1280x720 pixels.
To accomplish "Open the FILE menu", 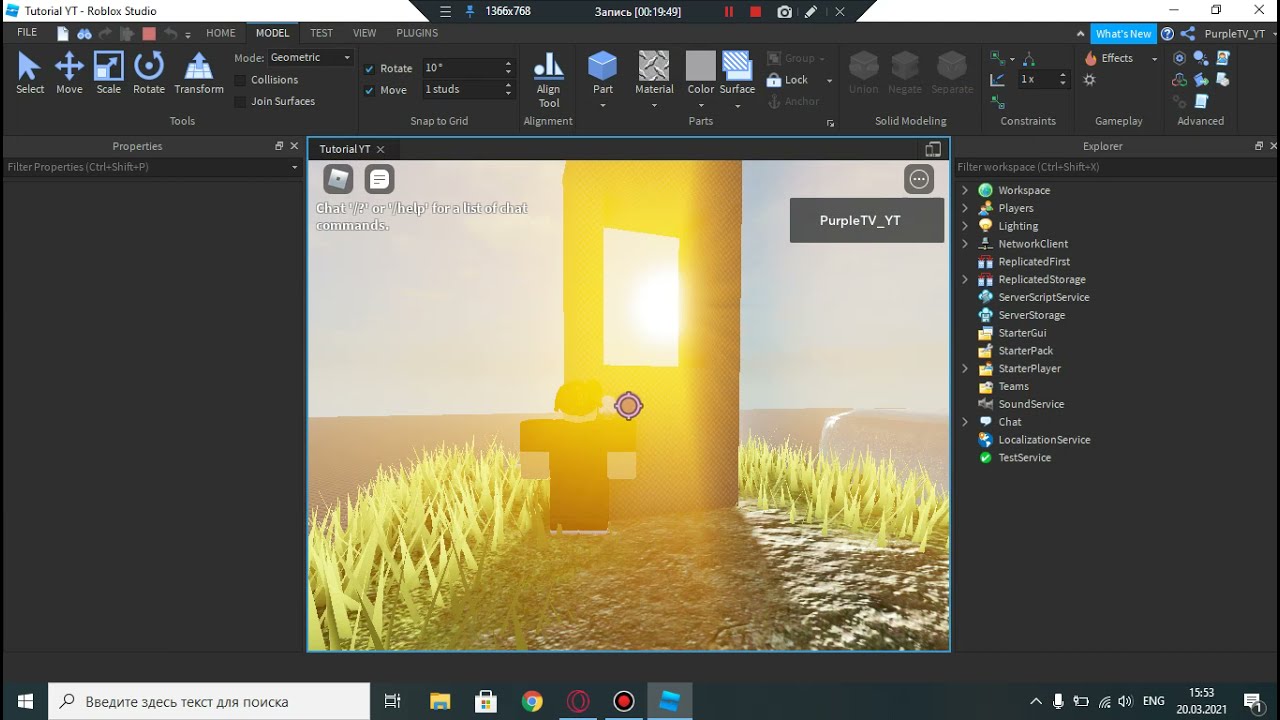I will tap(27, 33).
